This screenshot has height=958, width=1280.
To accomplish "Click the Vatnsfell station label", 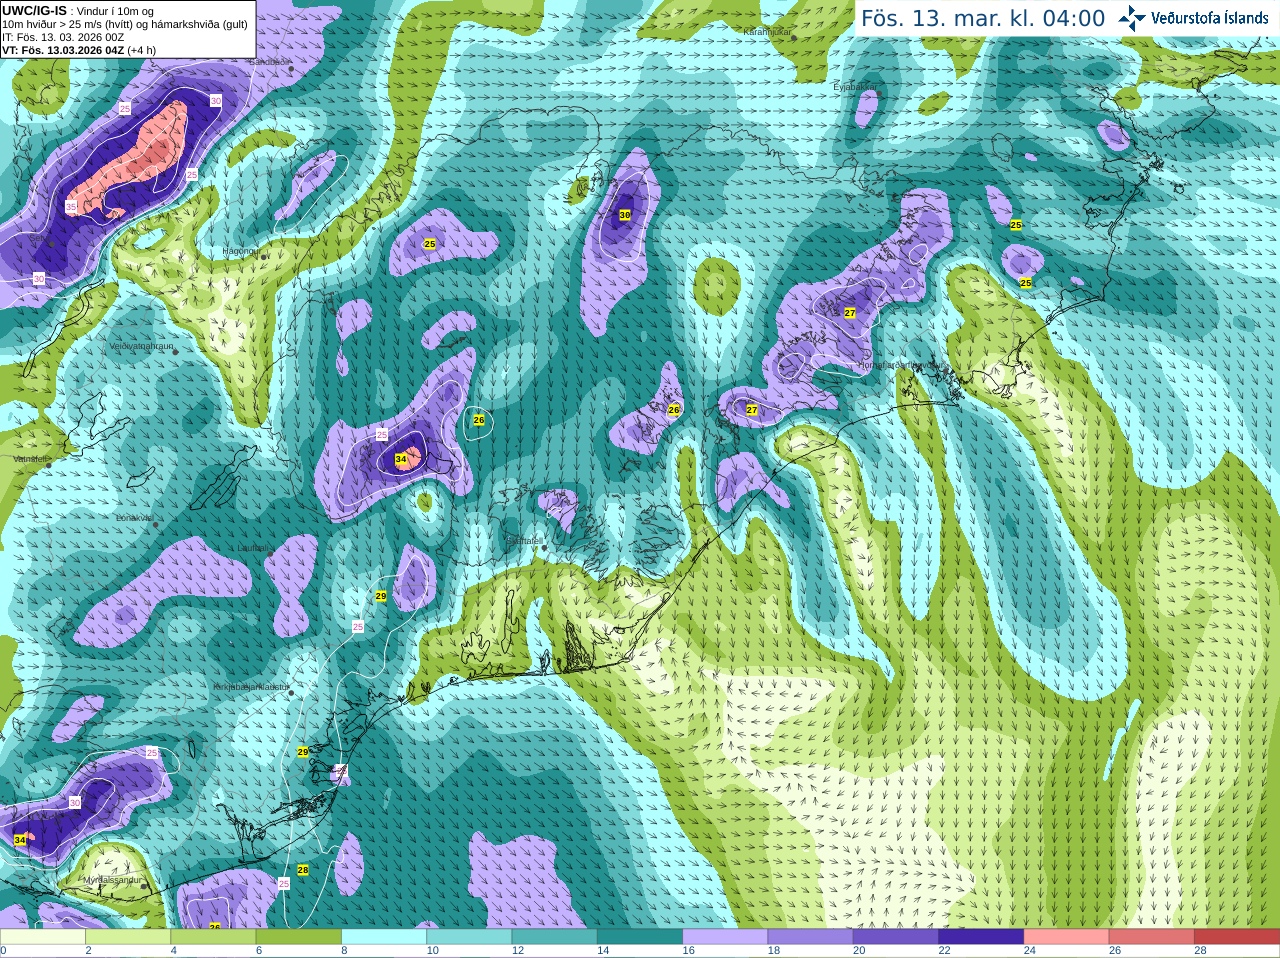I will tap(30, 459).
